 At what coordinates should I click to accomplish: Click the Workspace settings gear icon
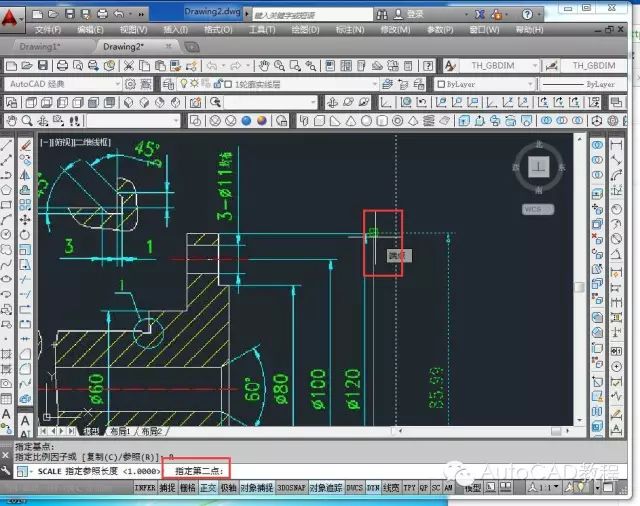point(130,84)
